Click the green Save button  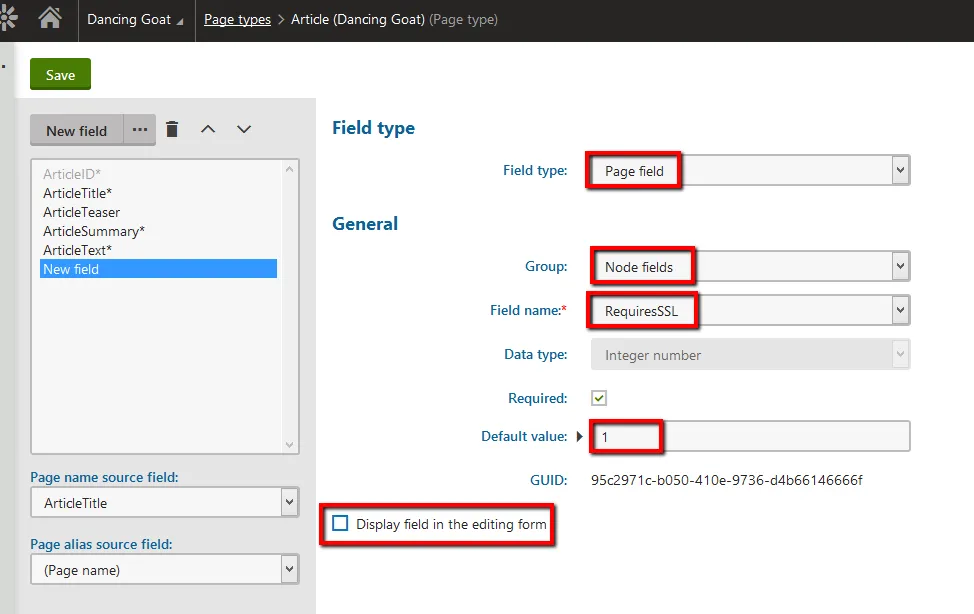60,75
